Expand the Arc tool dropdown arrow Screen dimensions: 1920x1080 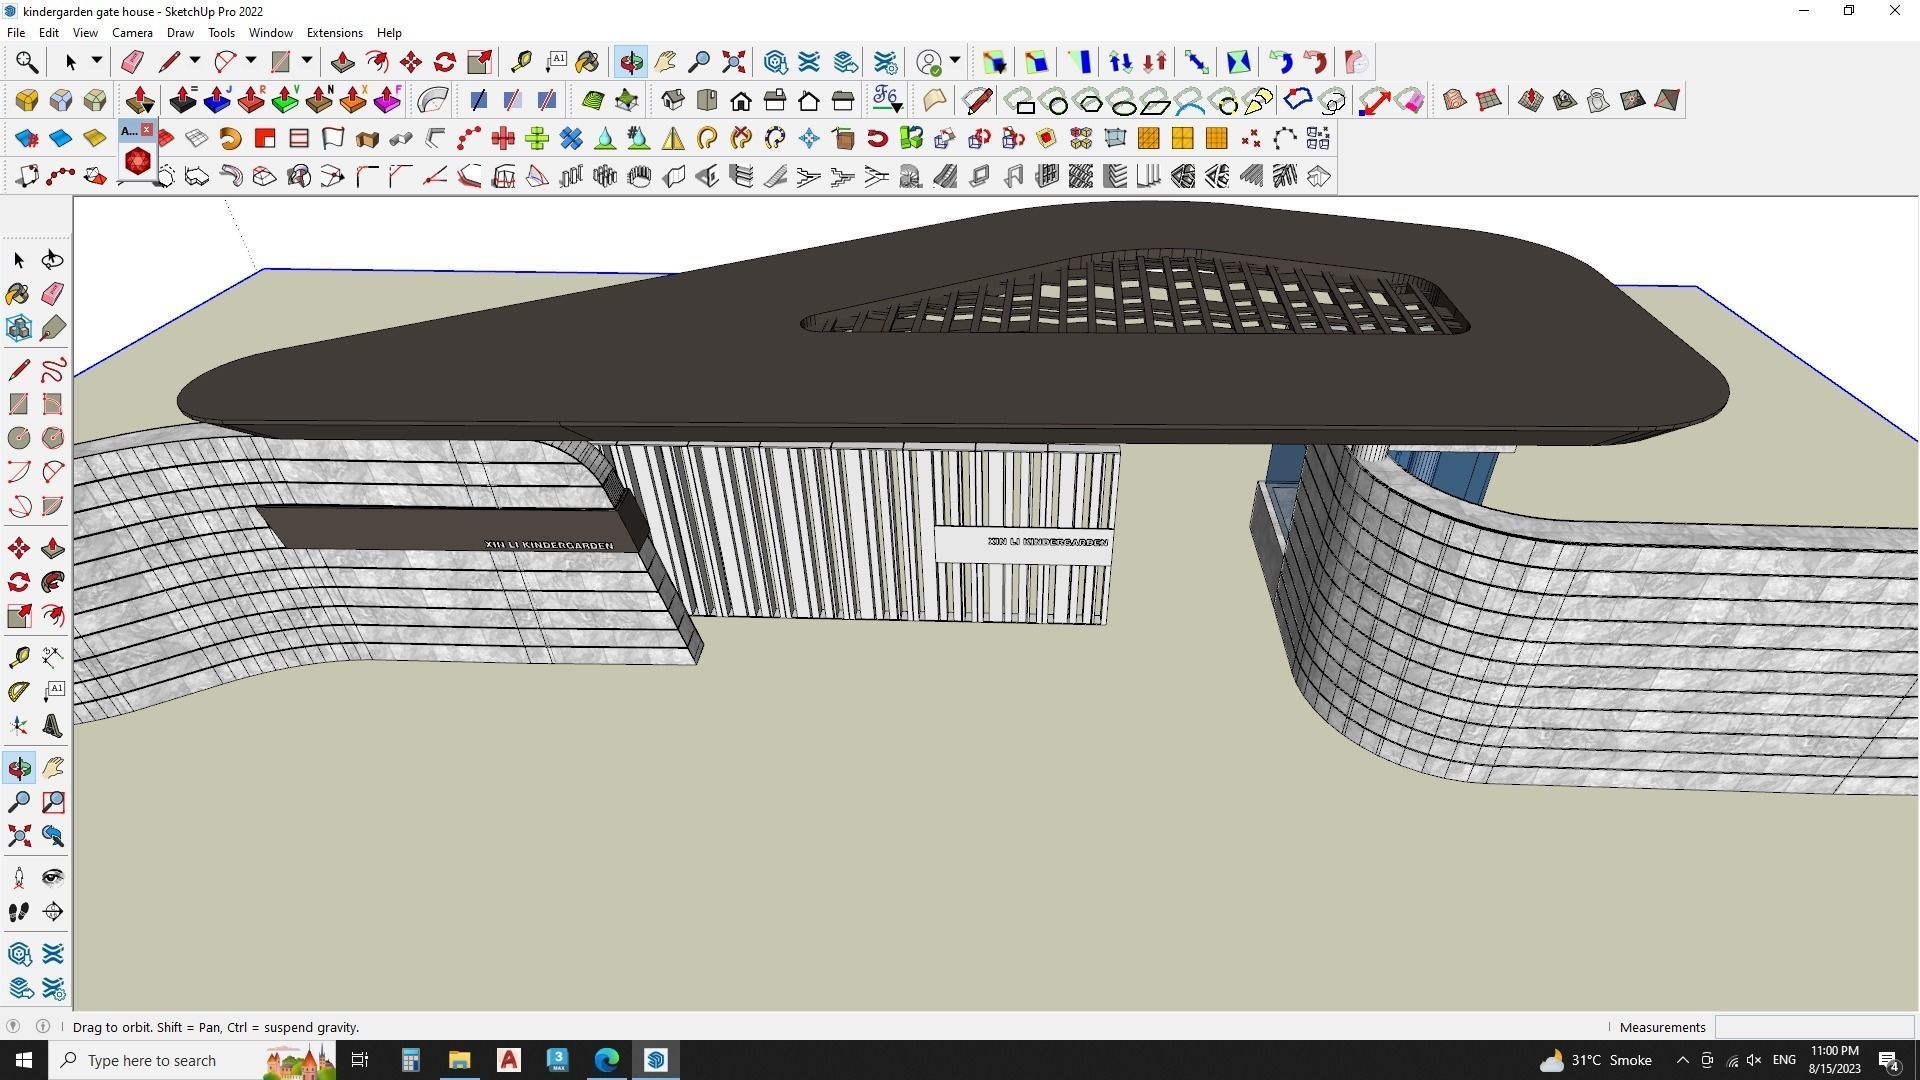coord(251,61)
